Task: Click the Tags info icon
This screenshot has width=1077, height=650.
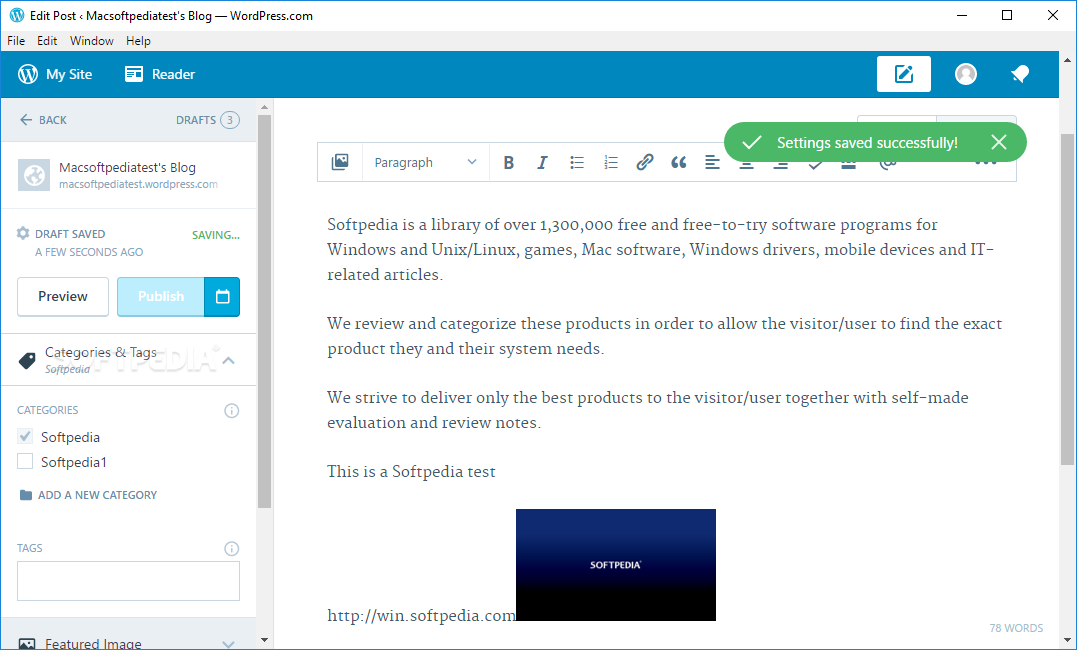Action: (231, 548)
